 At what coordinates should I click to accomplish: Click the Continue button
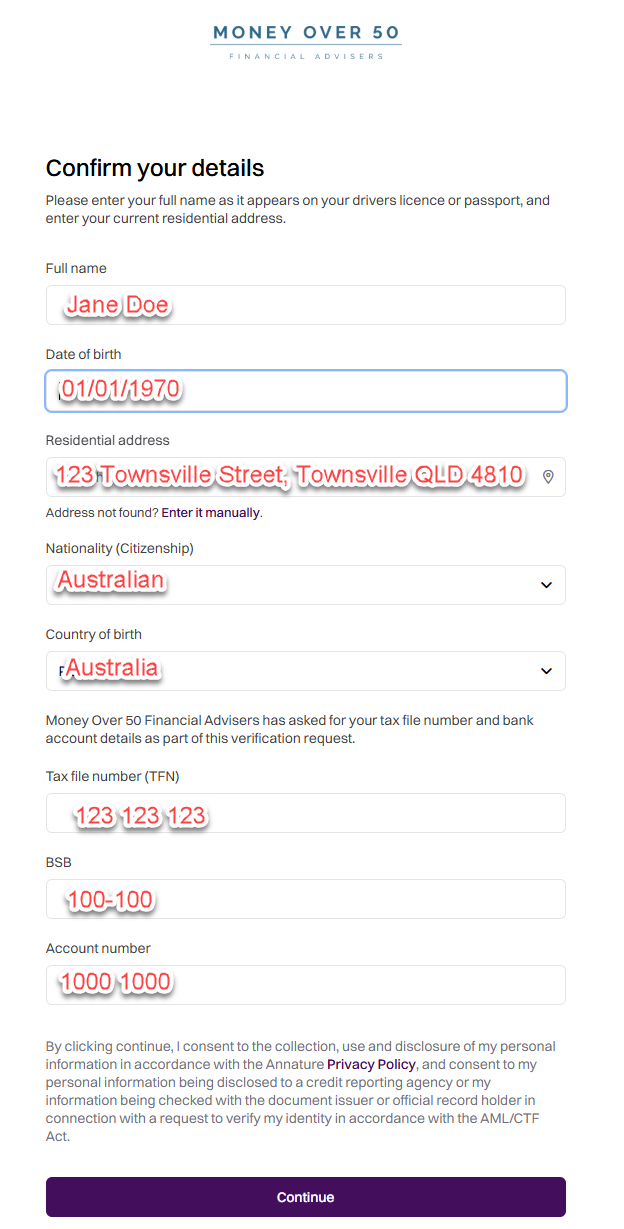pyautogui.click(x=306, y=1197)
